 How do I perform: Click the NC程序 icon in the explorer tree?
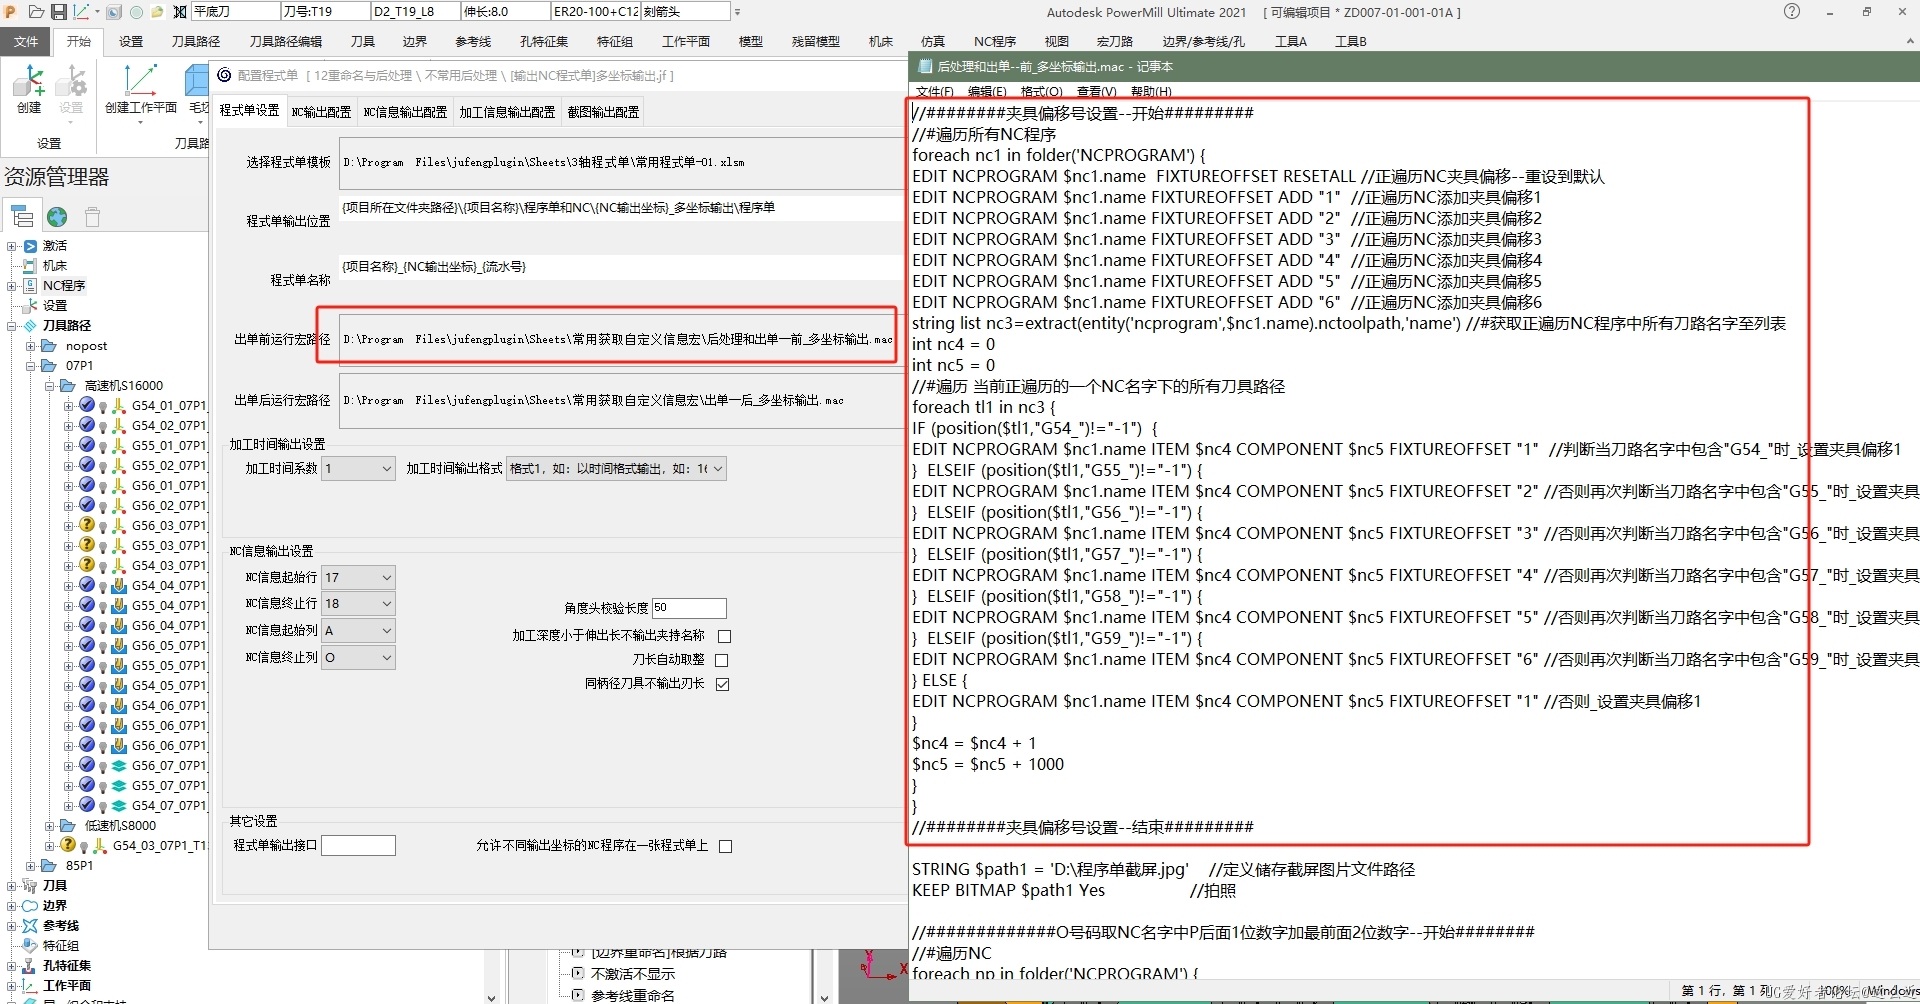point(30,286)
